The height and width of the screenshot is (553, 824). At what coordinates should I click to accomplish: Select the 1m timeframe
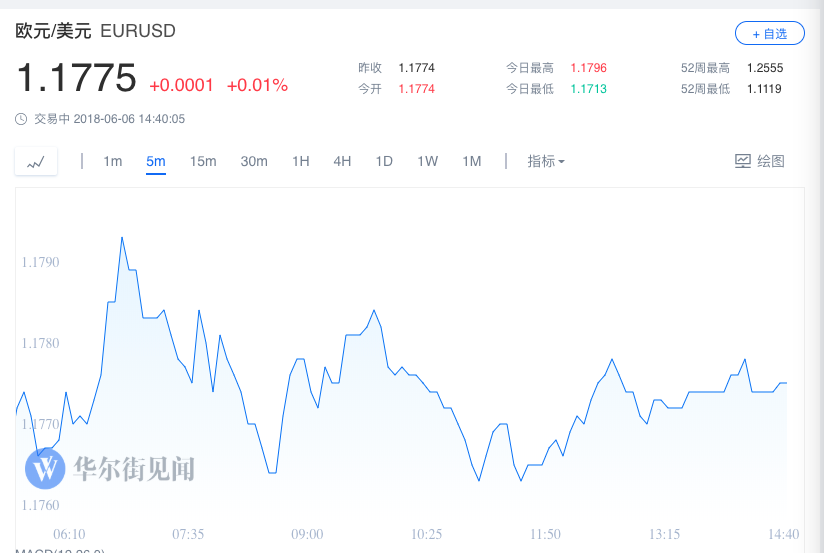[x=112, y=161]
